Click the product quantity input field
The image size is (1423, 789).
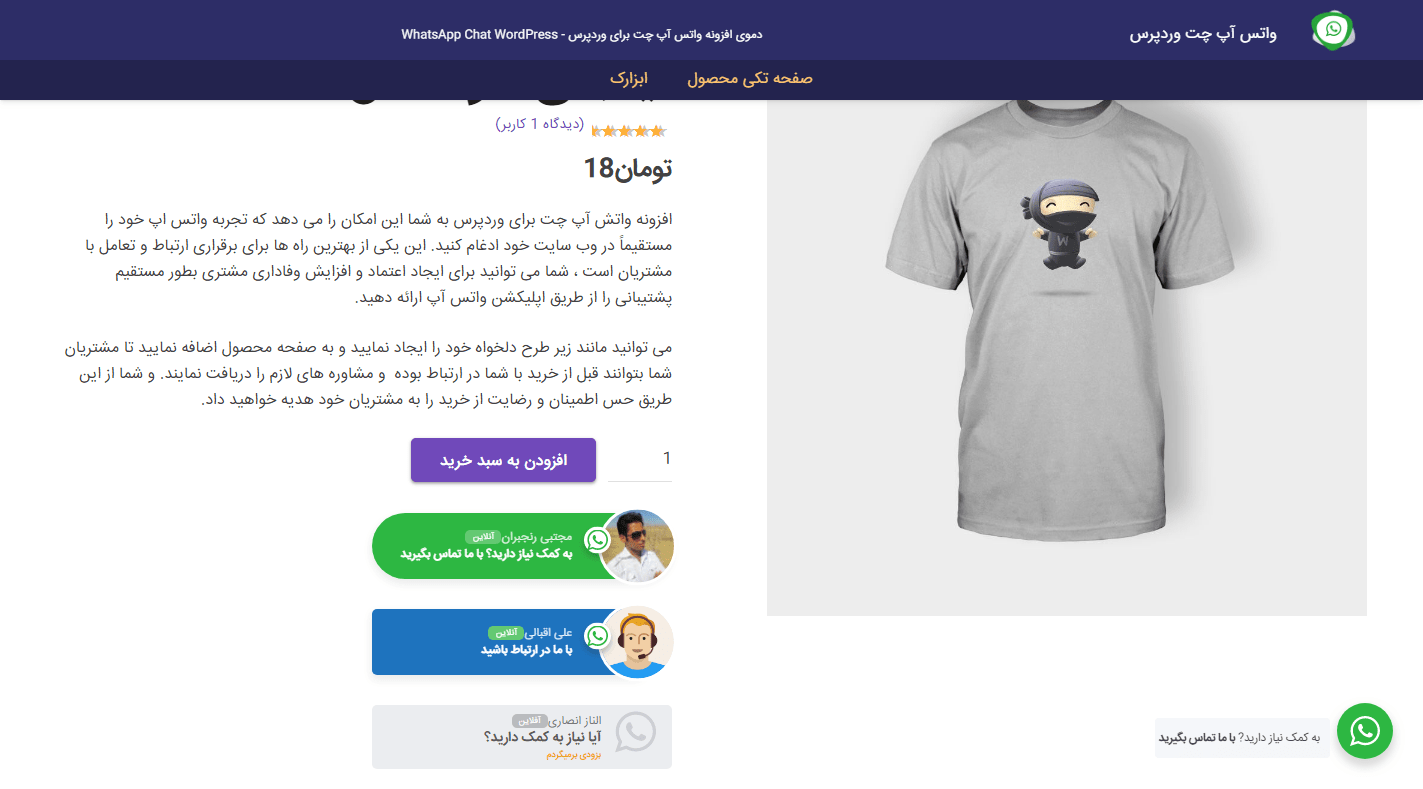pyautogui.click(x=640, y=459)
